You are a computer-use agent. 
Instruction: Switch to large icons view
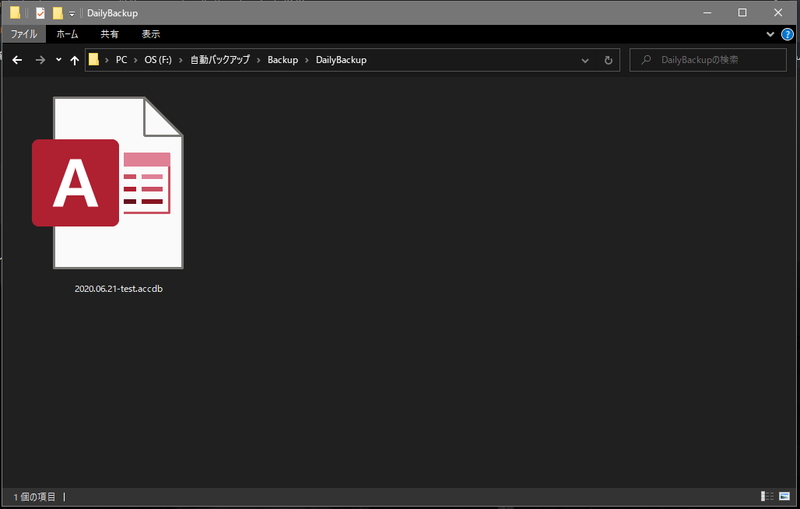click(785, 496)
